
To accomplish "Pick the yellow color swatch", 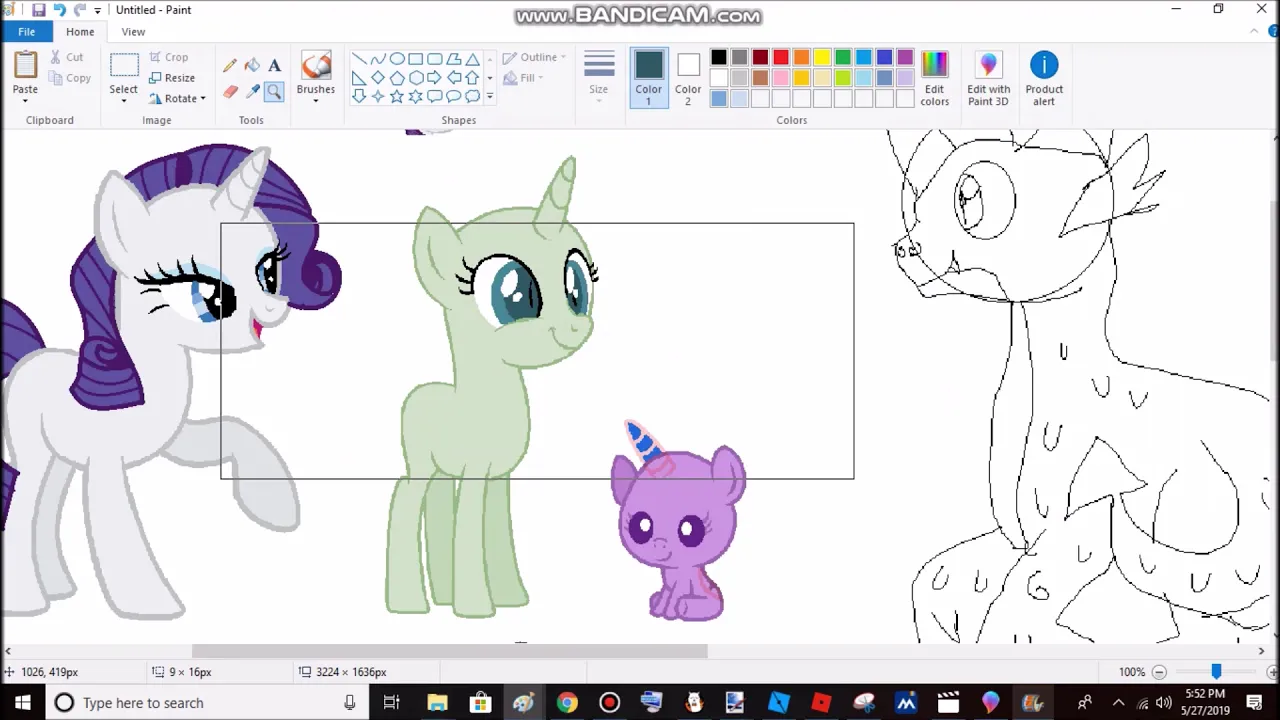I will point(822,57).
